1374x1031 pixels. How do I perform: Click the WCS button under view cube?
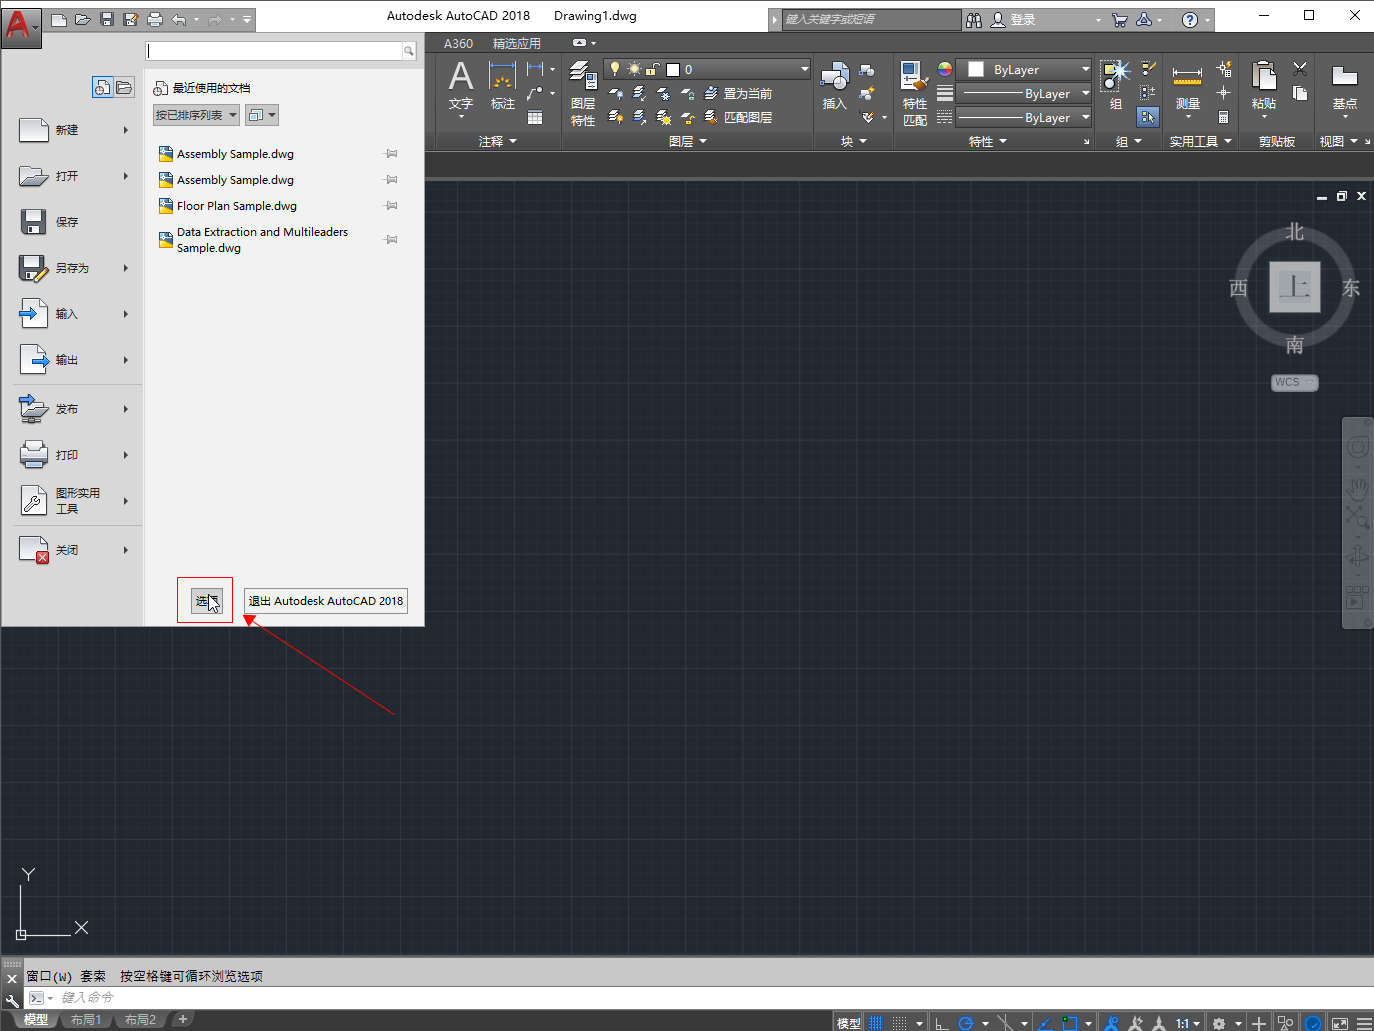pyautogui.click(x=1294, y=382)
